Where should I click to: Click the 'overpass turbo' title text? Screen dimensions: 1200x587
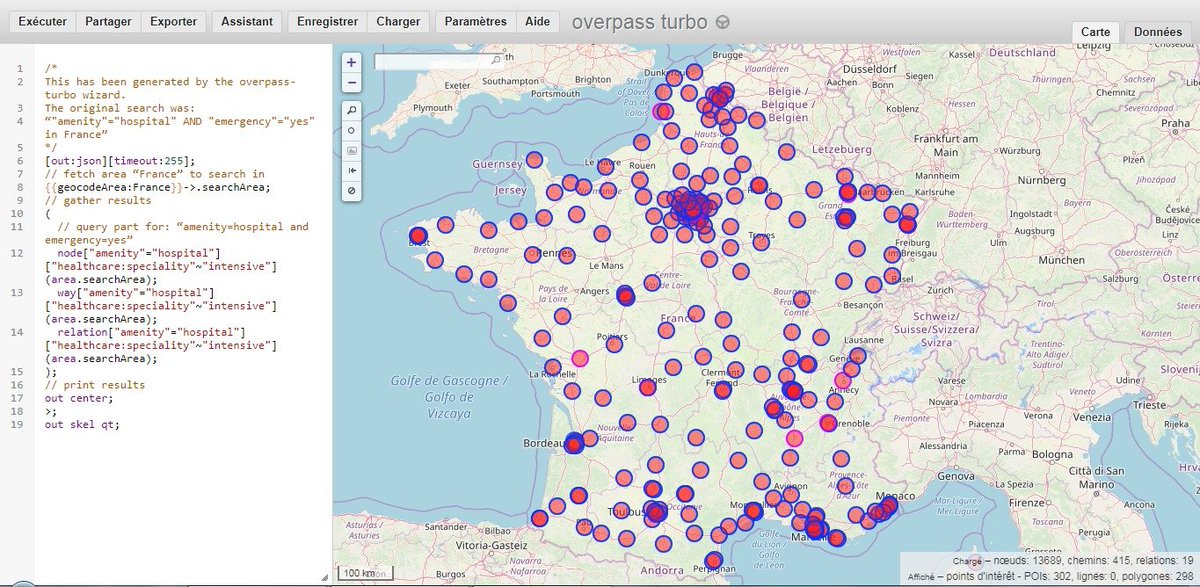[640, 22]
